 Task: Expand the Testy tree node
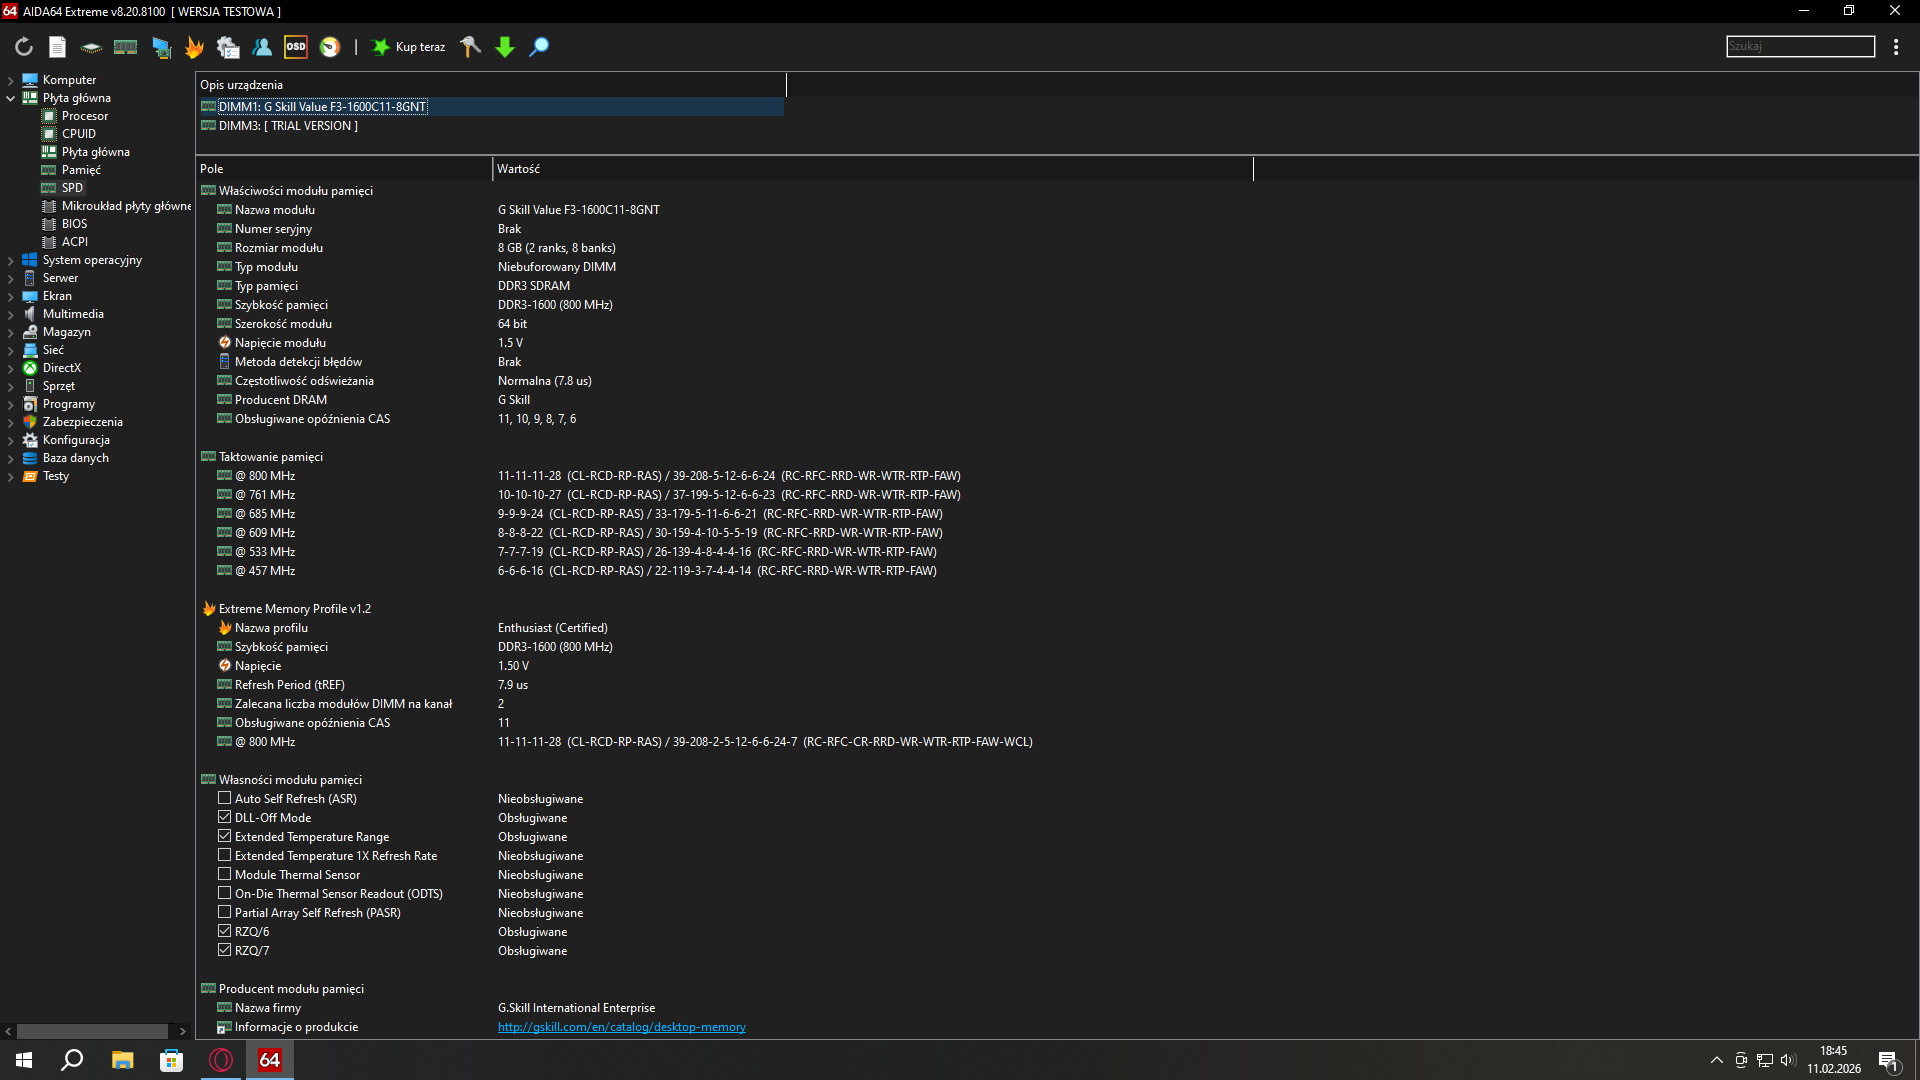(x=10, y=476)
